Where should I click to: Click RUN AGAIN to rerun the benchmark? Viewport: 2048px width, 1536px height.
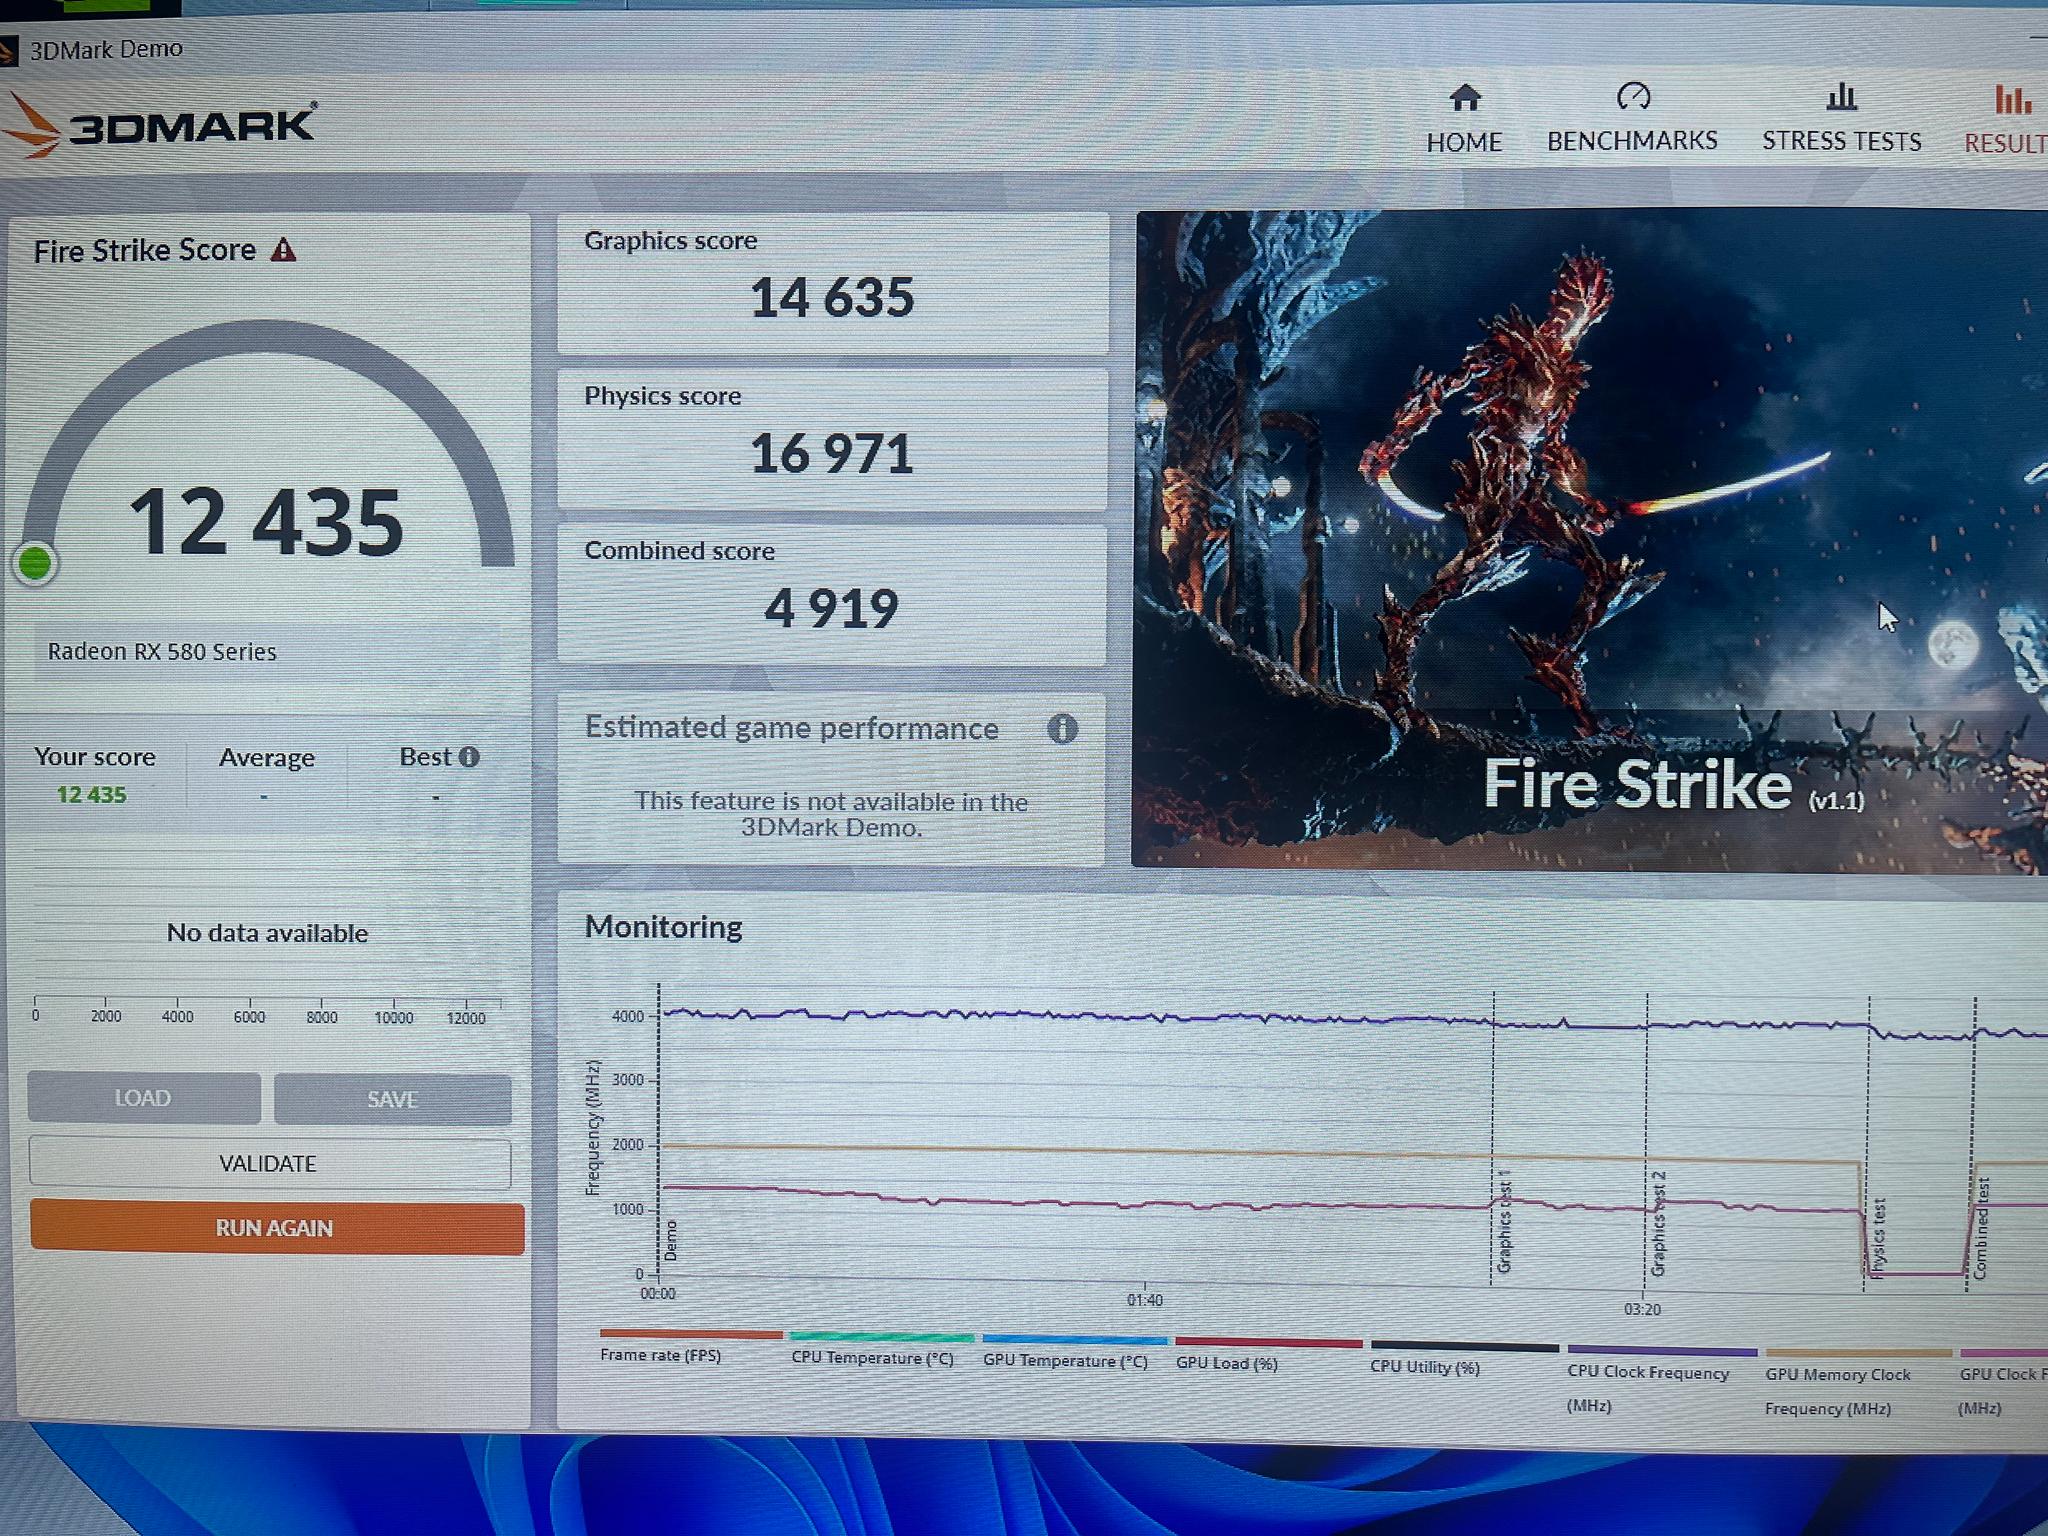[276, 1228]
